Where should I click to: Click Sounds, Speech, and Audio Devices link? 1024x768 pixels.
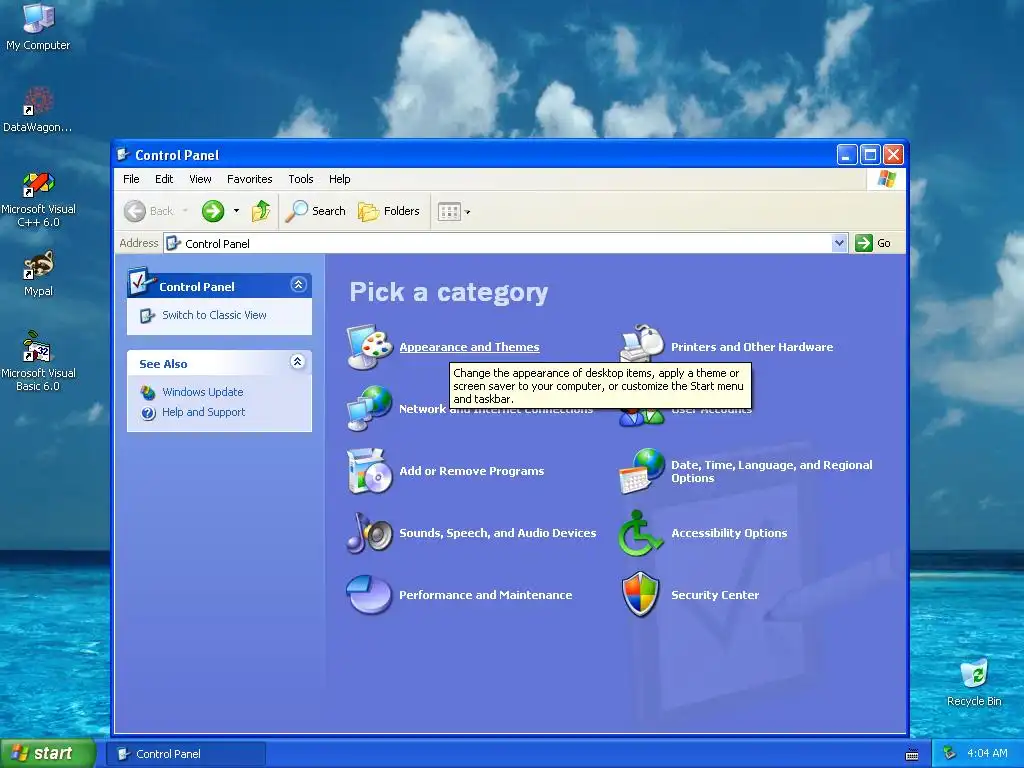498,533
